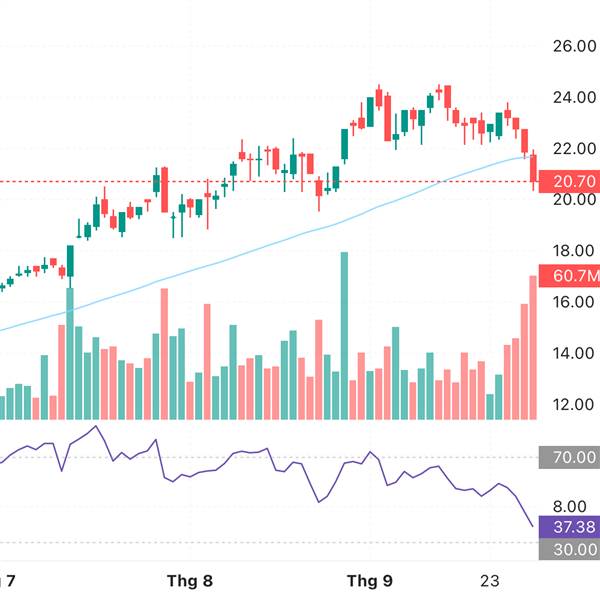The image size is (600, 600).
Task: Click the gray 30.00 RSI level label
Action: (x=568, y=549)
